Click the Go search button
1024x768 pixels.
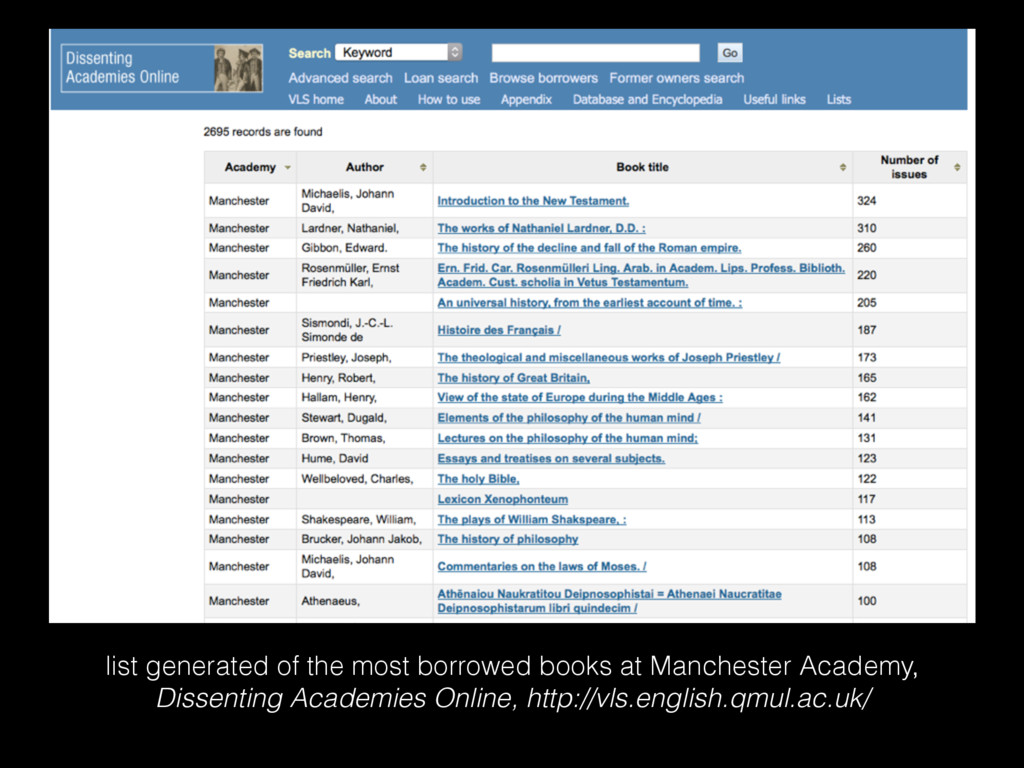(x=729, y=53)
